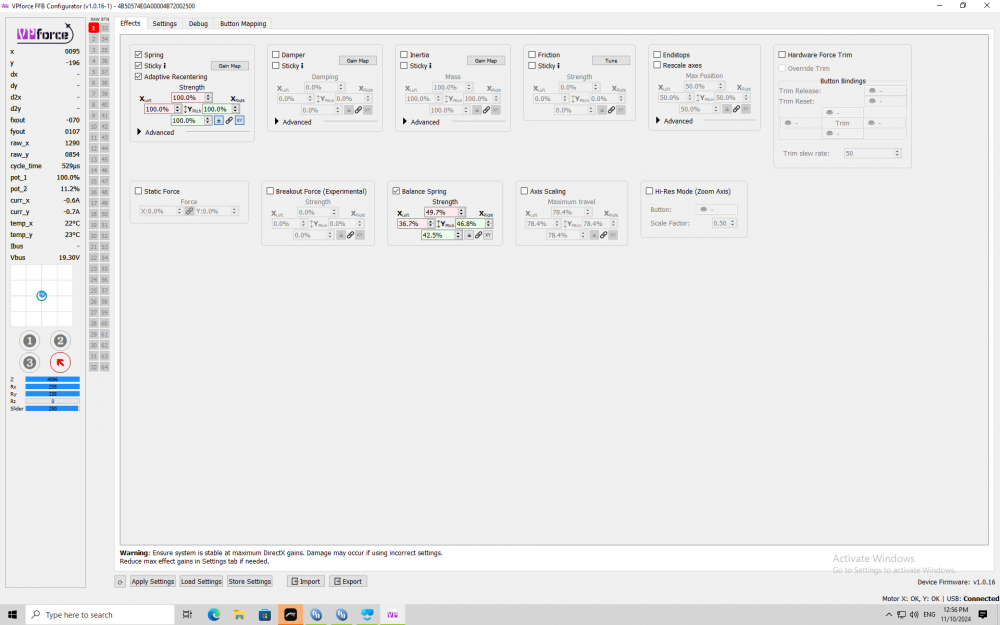Click the red recentering arrow icon
This screenshot has width=1000, height=625.
60,361
